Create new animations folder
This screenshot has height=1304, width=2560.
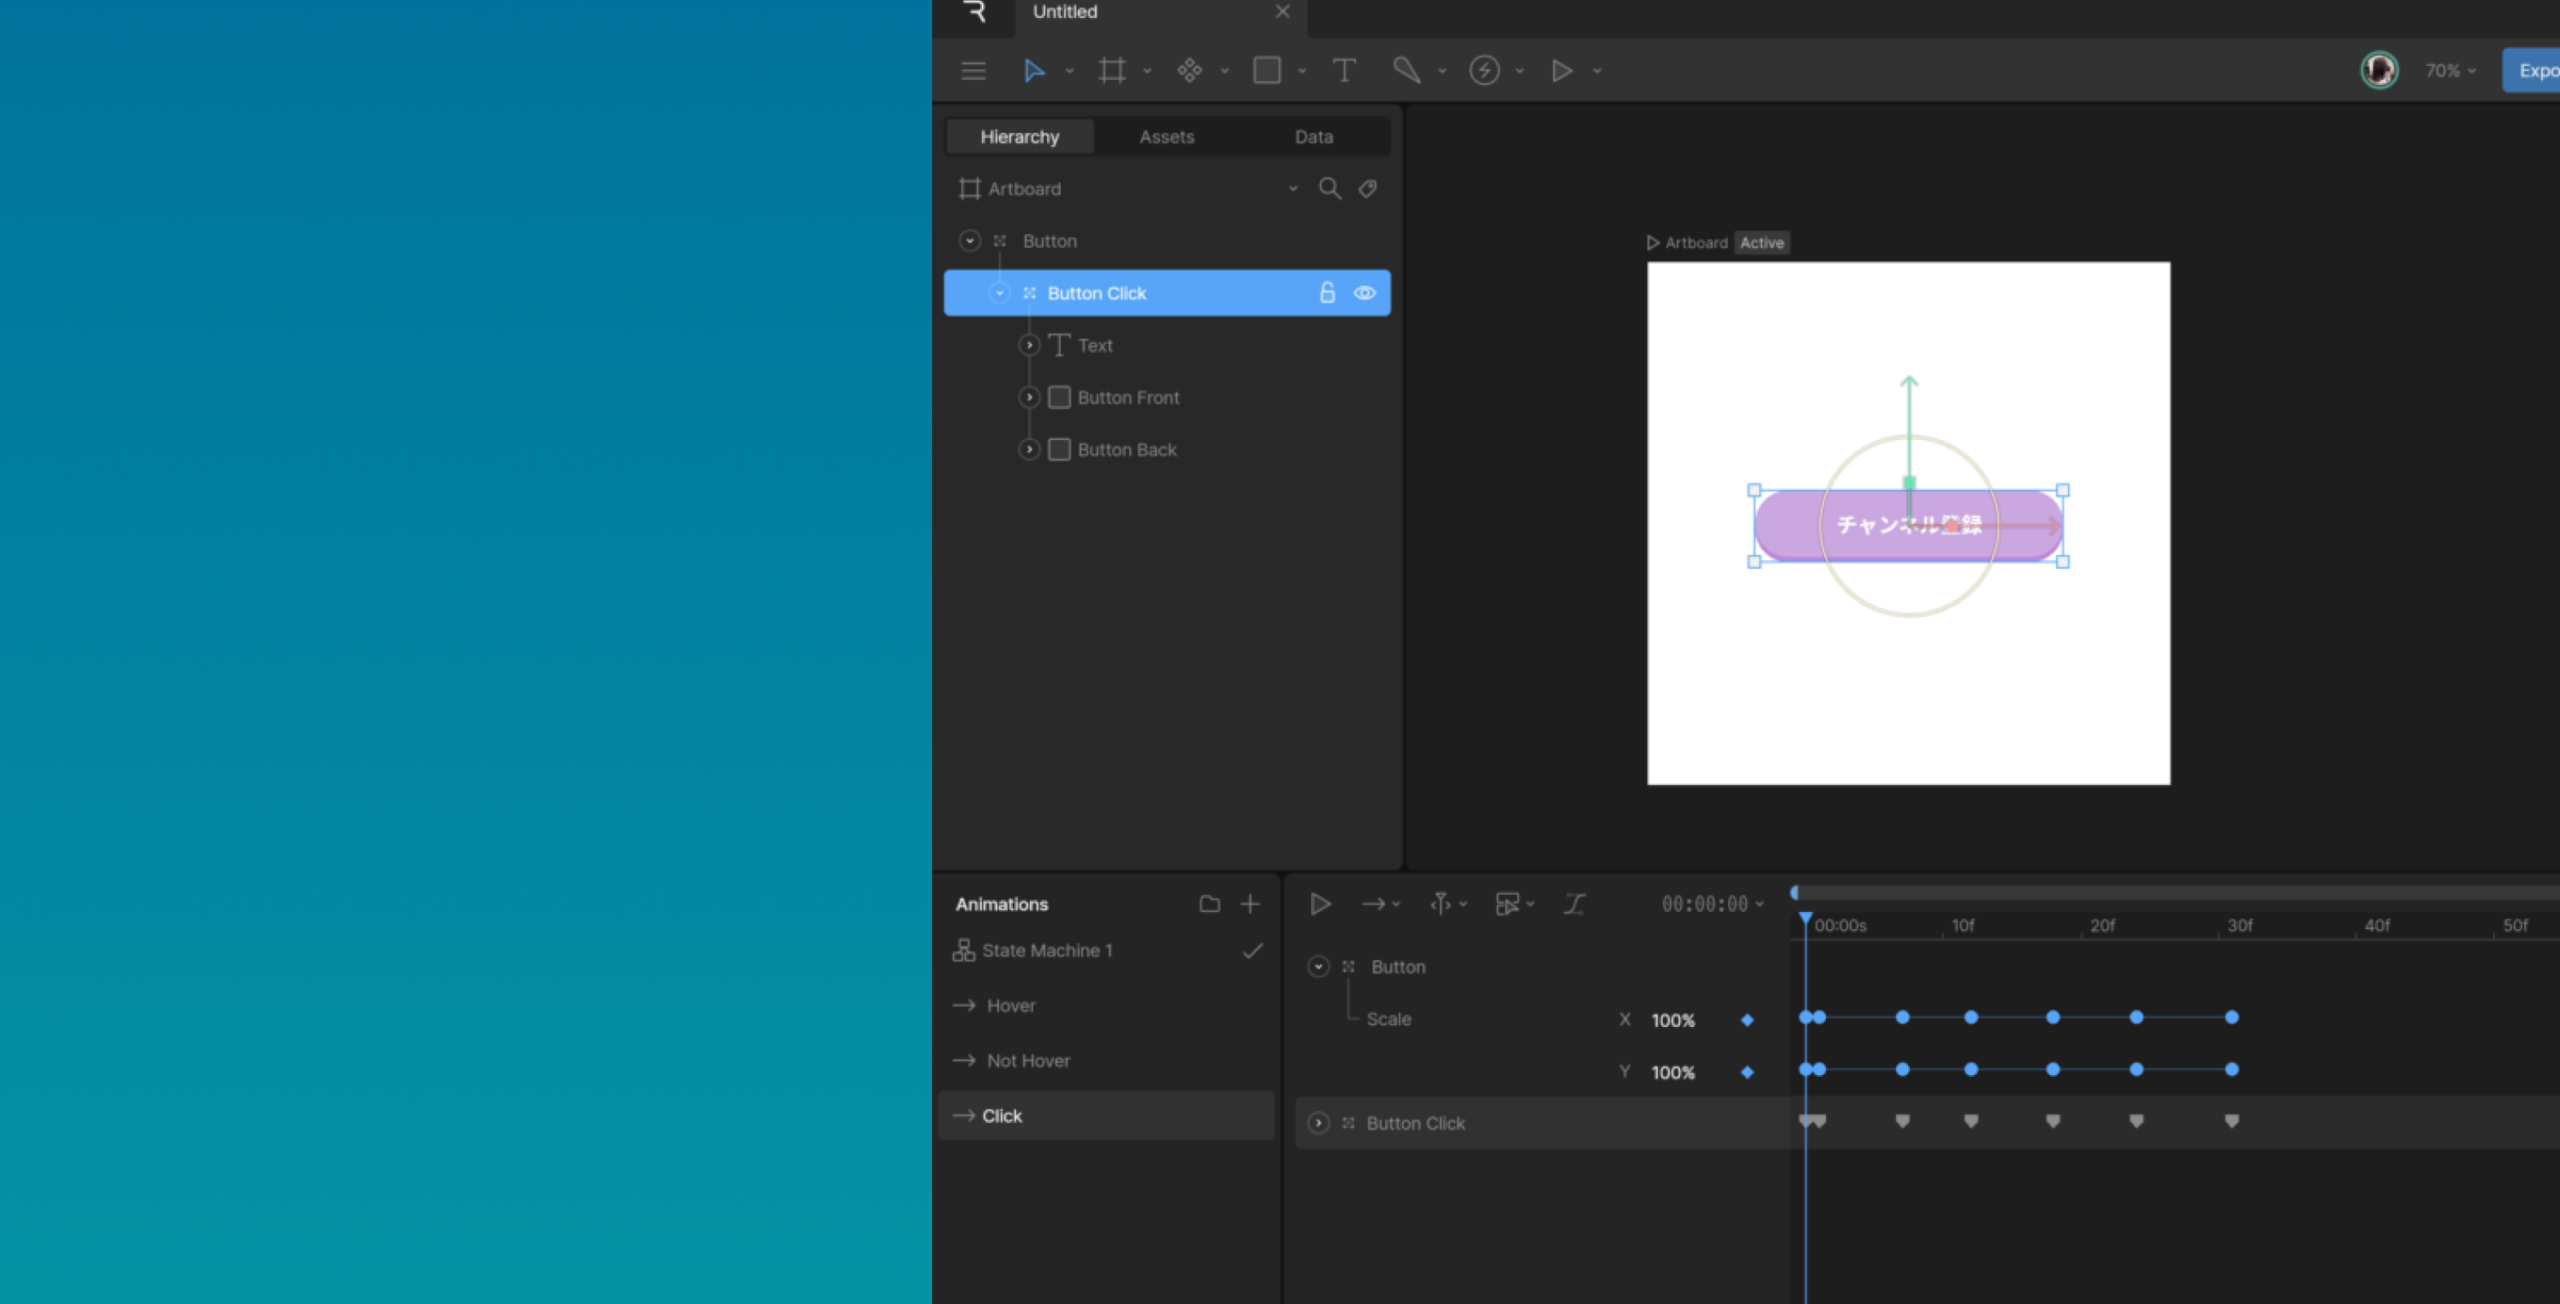coord(1209,904)
